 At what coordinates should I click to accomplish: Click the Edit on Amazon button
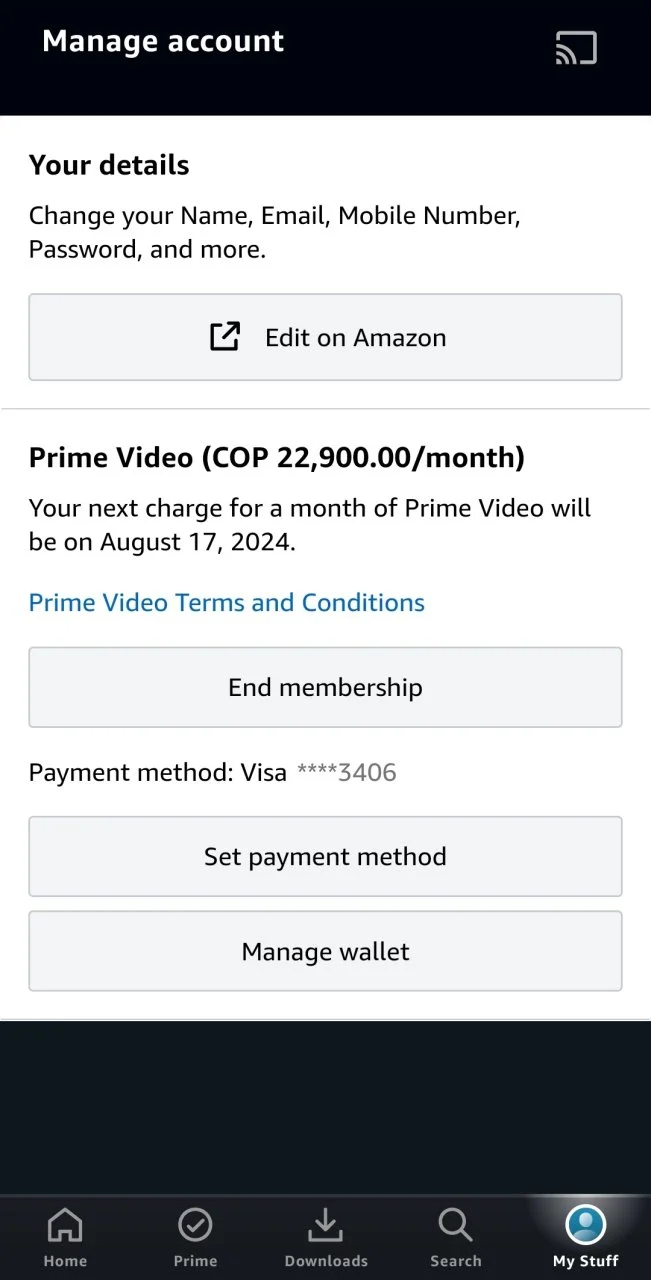click(x=325, y=337)
